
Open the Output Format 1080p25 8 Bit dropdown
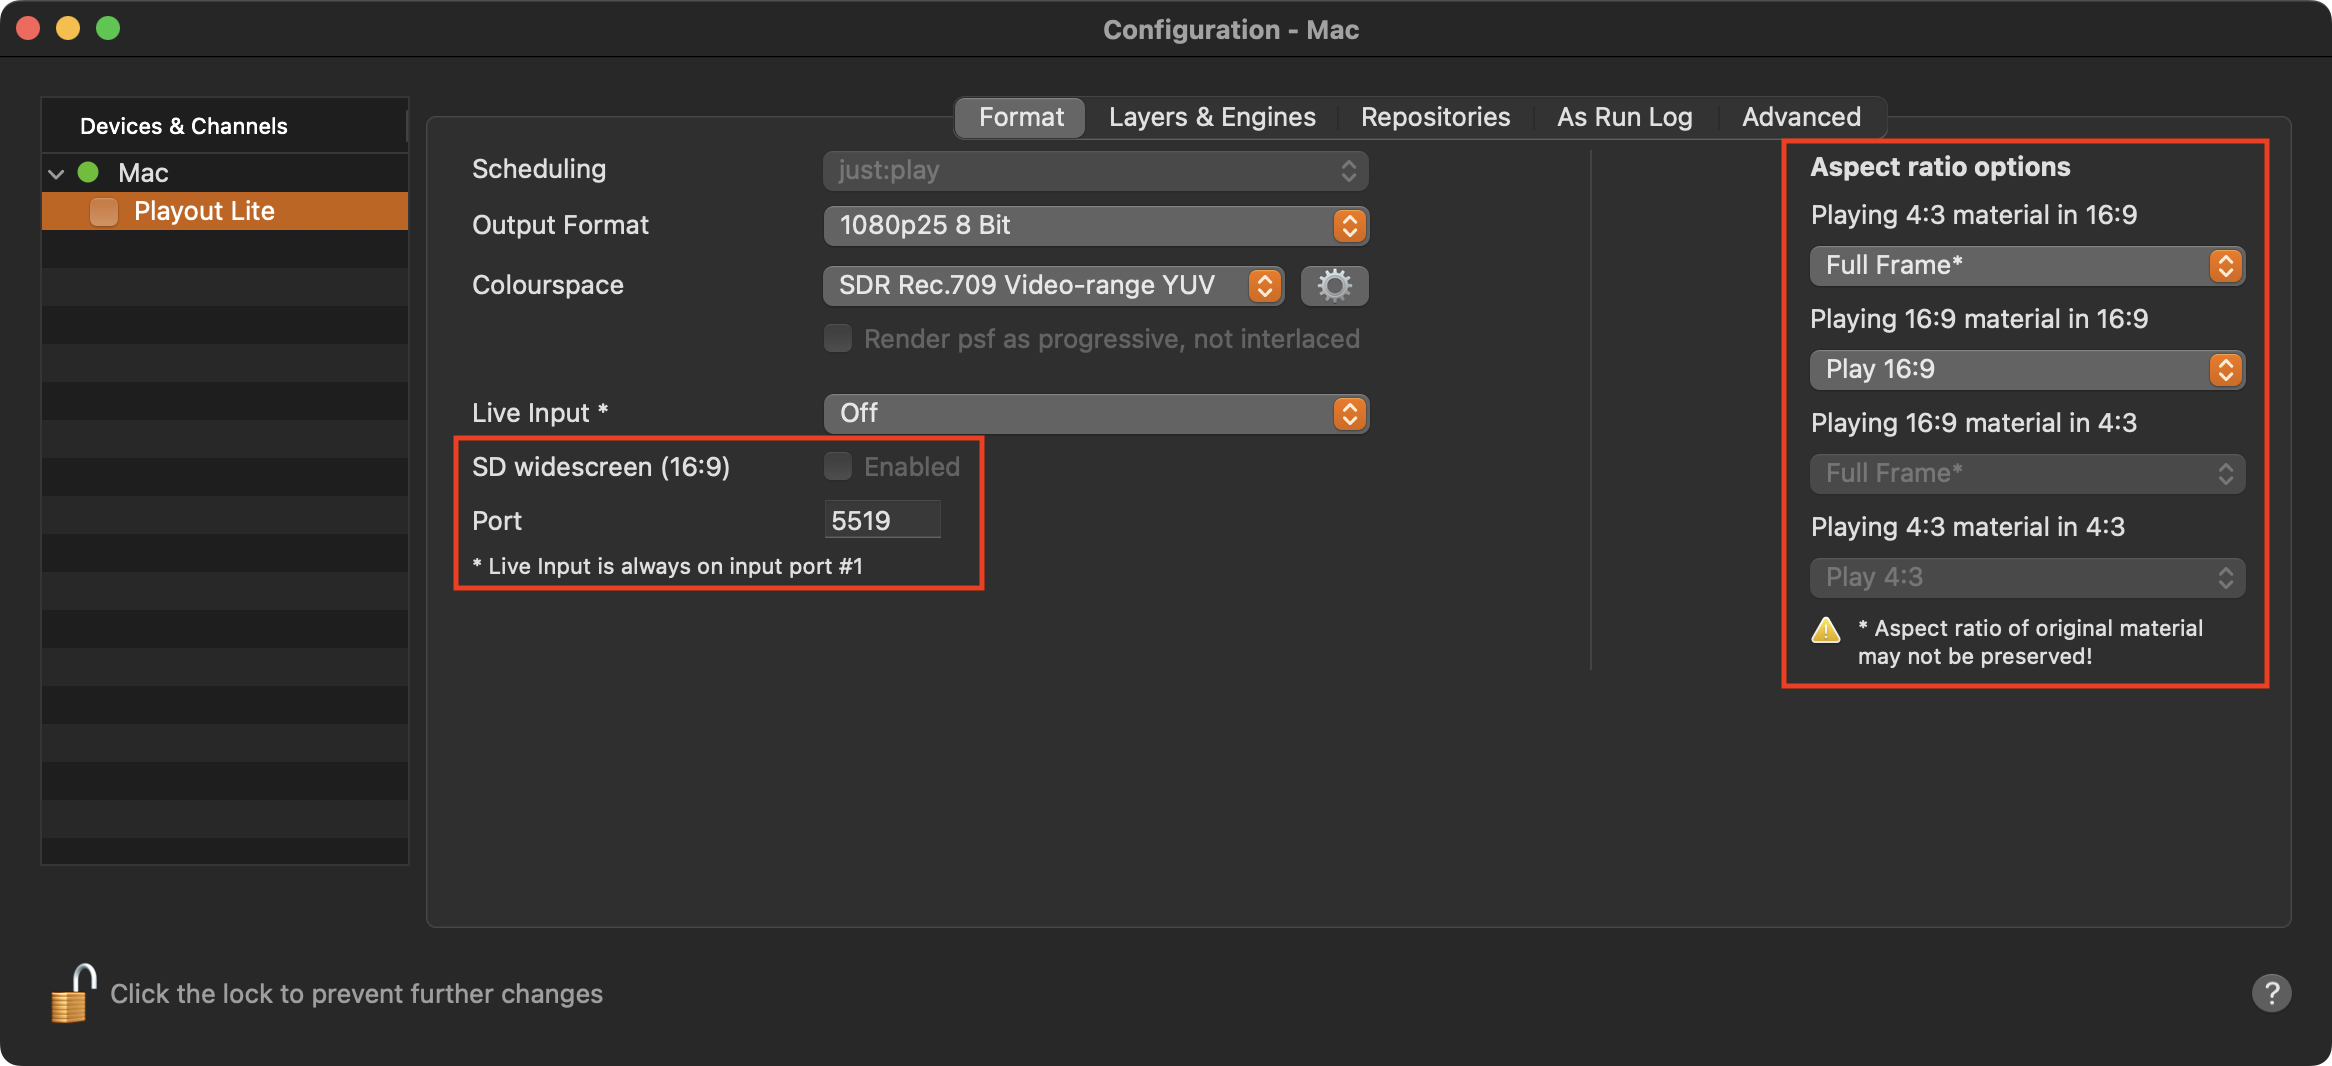1096,226
